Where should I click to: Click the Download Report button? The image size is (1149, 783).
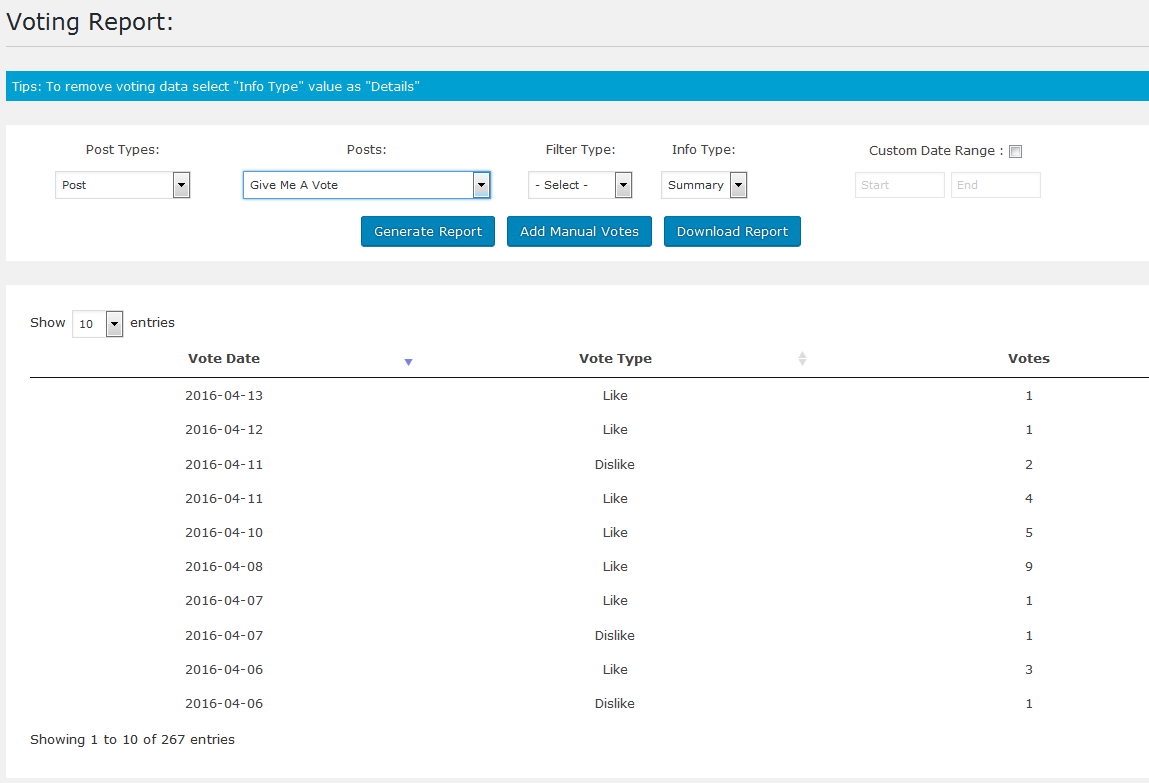pos(732,231)
